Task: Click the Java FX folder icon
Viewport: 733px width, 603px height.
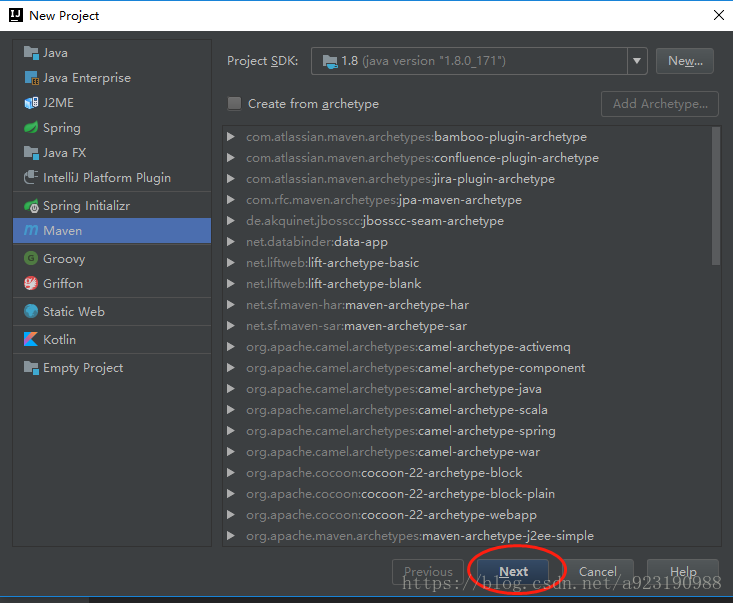Action: pyautogui.click(x=31, y=152)
